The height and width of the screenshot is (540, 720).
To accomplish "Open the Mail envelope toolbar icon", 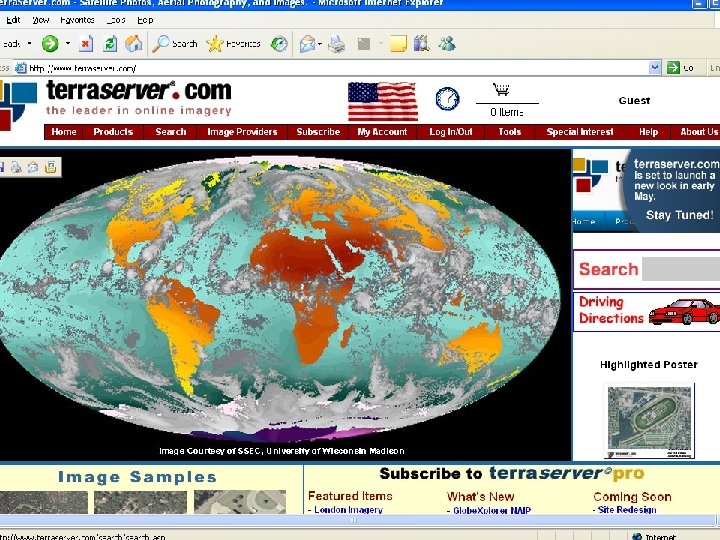I will click(307, 44).
